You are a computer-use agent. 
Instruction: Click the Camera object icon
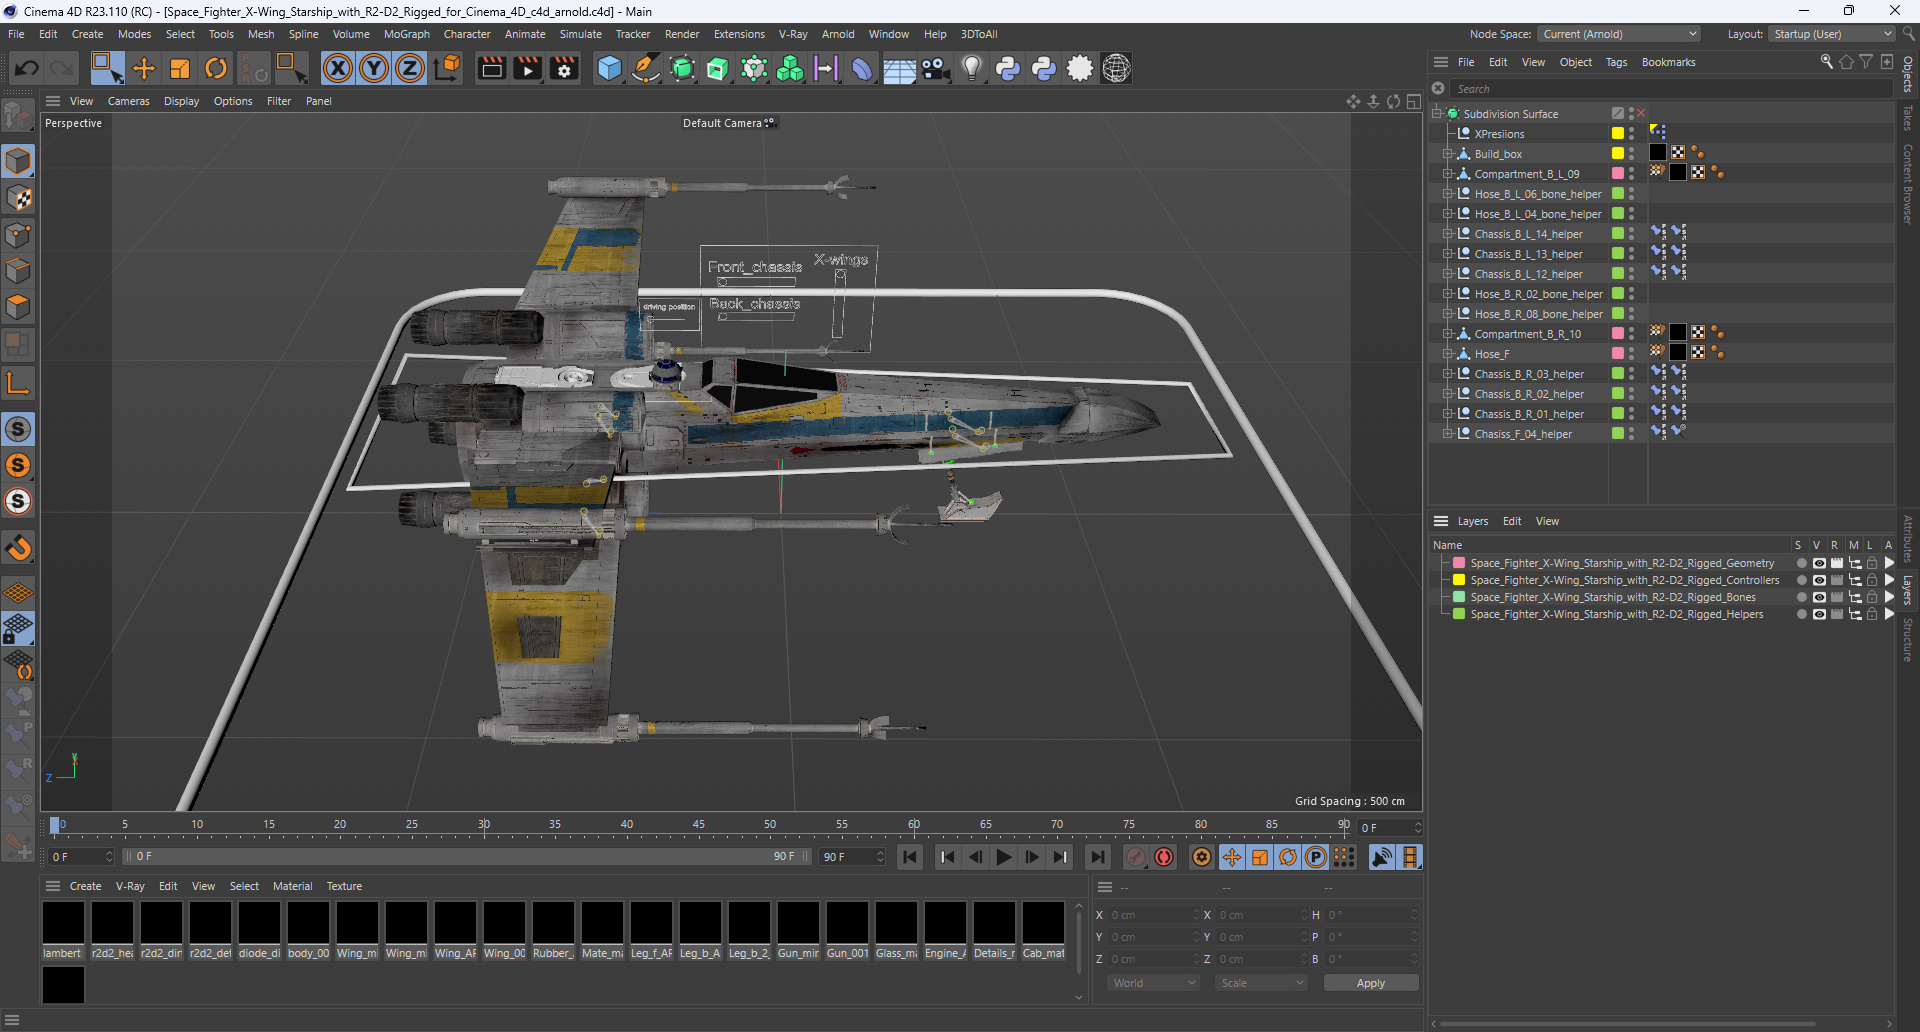[x=936, y=68]
